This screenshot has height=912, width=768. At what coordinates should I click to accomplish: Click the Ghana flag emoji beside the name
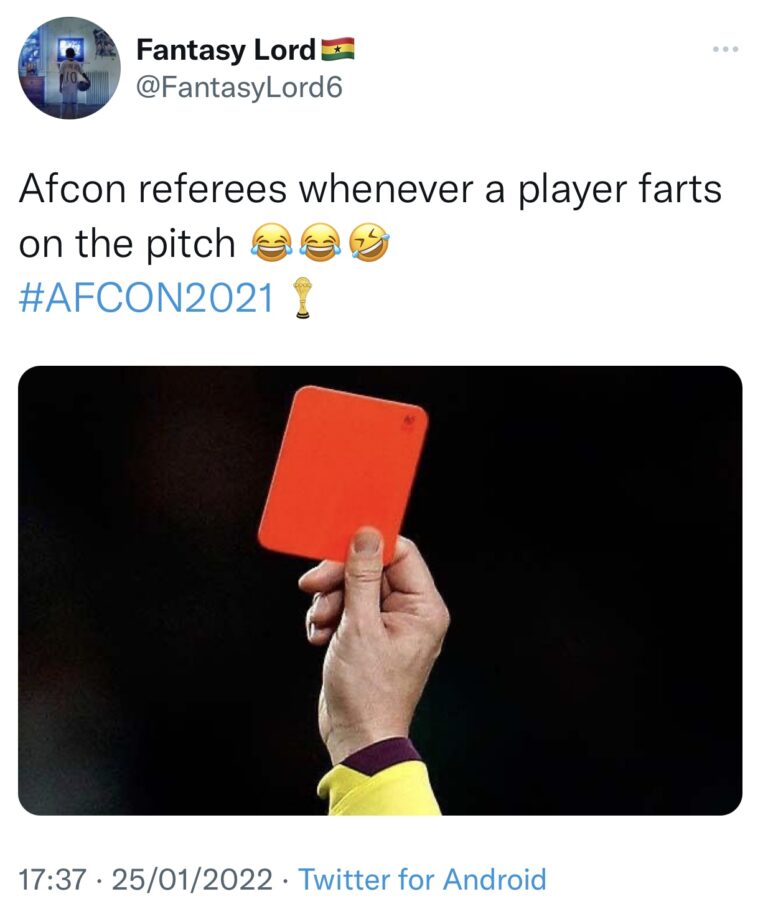point(338,49)
